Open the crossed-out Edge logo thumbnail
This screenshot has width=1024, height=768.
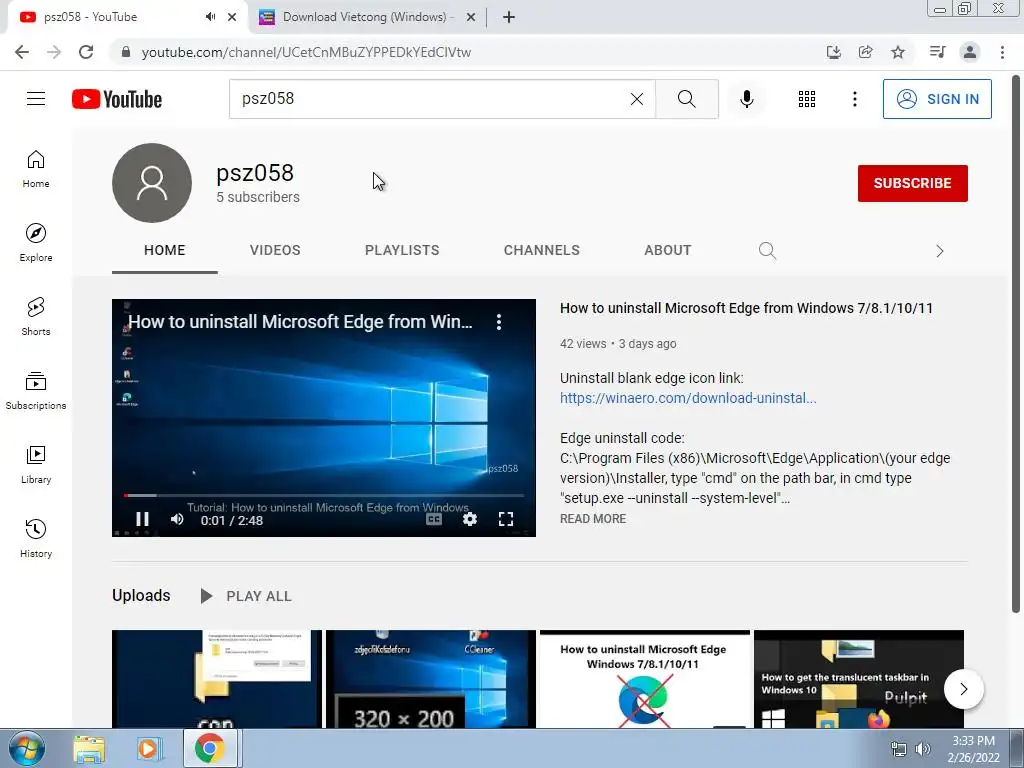pyautogui.click(x=645, y=679)
